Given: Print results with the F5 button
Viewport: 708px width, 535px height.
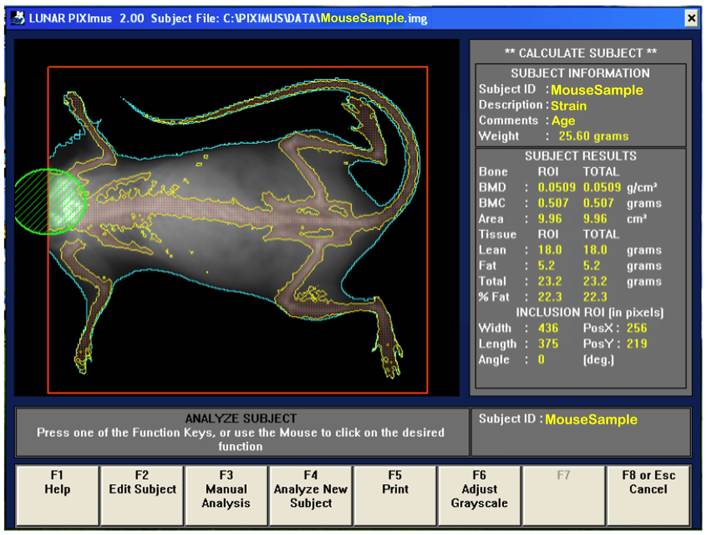Looking at the screenshot, I should click(395, 496).
